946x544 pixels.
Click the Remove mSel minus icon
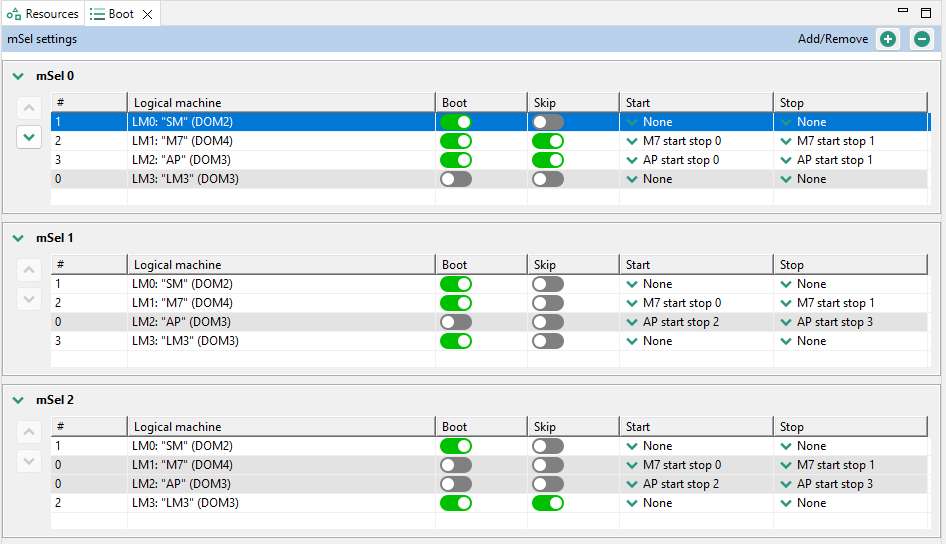[921, 39]
